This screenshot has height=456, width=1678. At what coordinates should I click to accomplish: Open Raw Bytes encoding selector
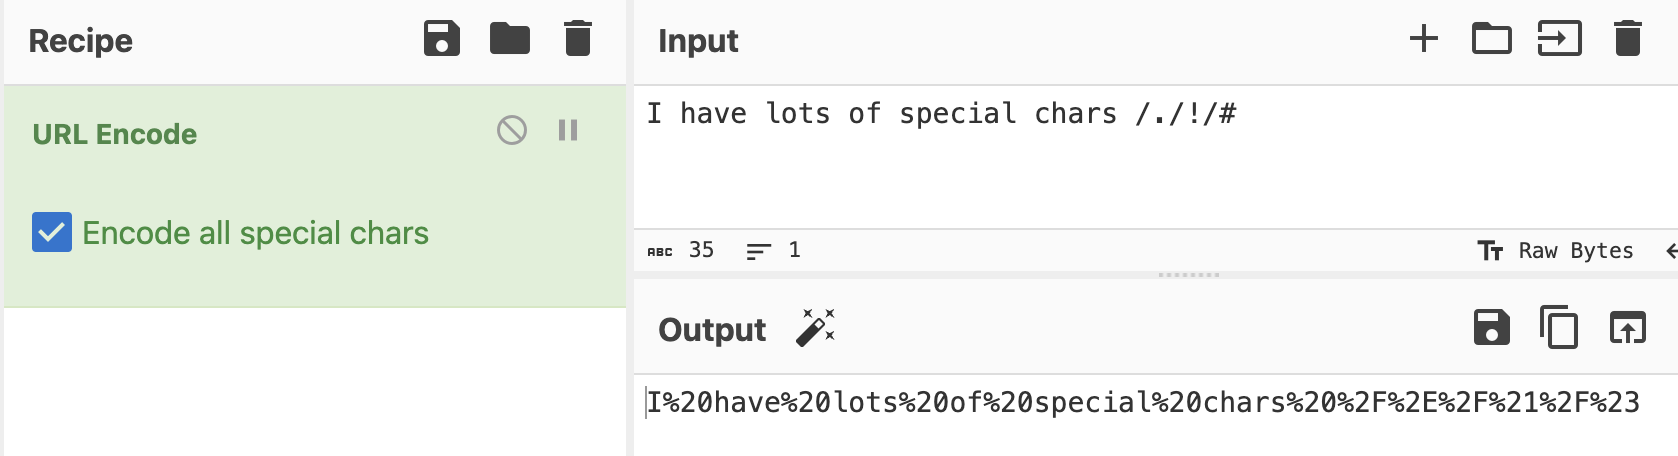pyautogui.click(x=1555, y=250)
